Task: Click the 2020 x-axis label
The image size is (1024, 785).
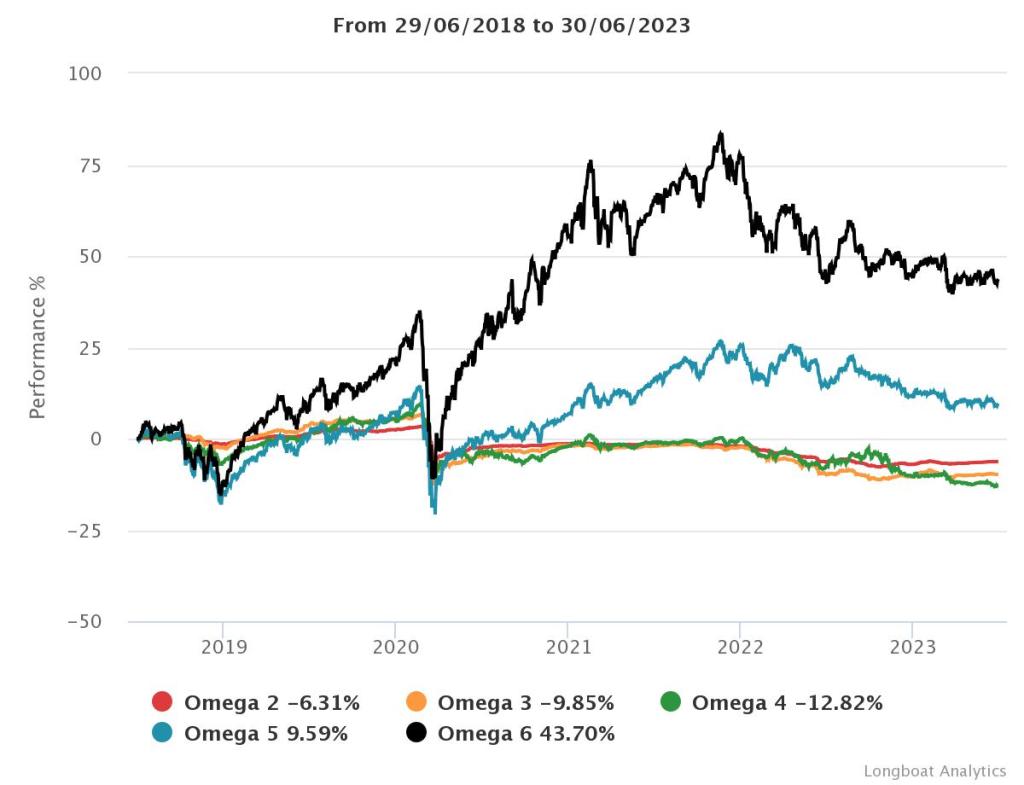Action: click(x=394, y=646)
